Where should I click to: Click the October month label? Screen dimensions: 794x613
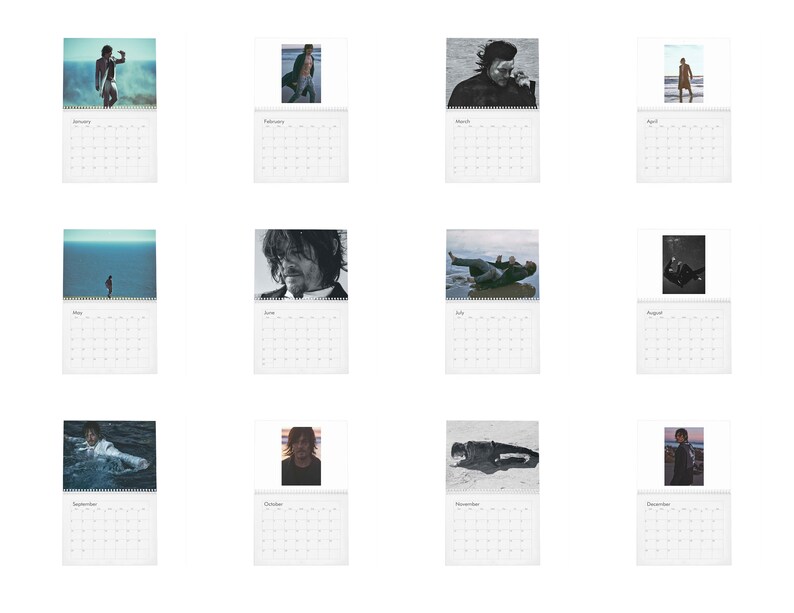[273, 504]
